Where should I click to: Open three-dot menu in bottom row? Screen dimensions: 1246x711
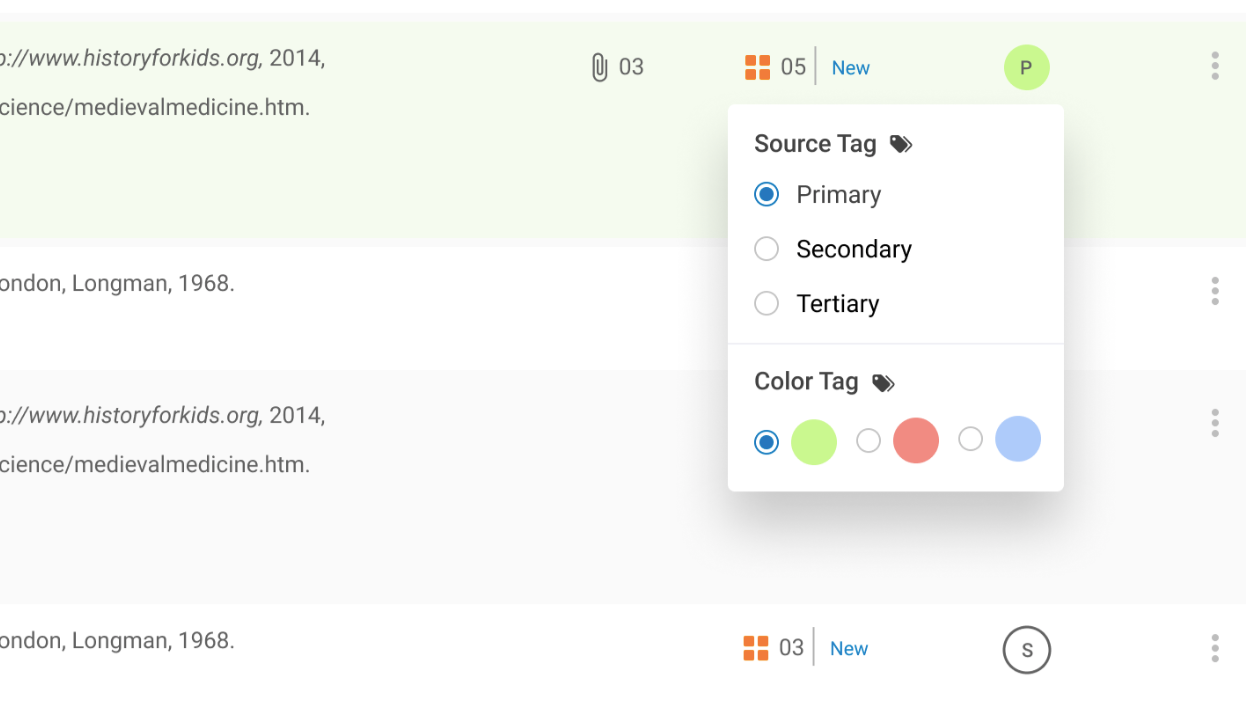[1215, 648]
